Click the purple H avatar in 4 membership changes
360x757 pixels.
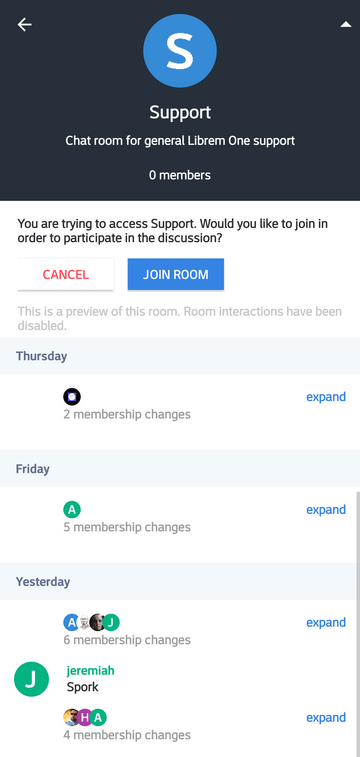[x=84, y=718]
